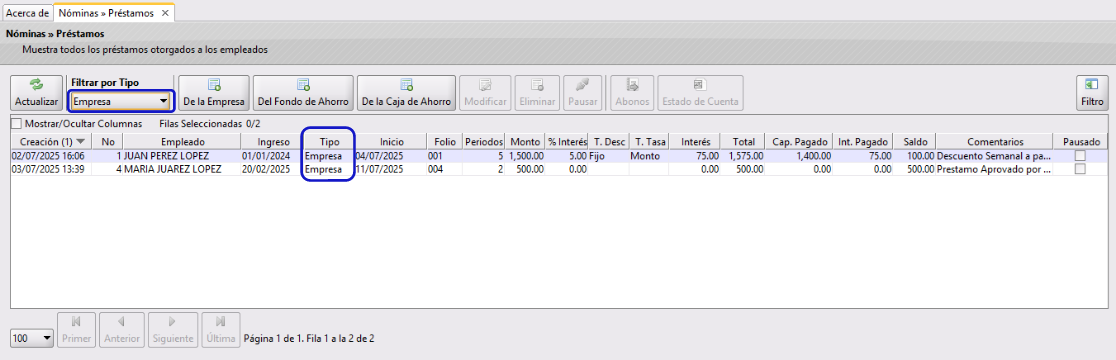Sort by the Empleado column header

click(182, 142)
